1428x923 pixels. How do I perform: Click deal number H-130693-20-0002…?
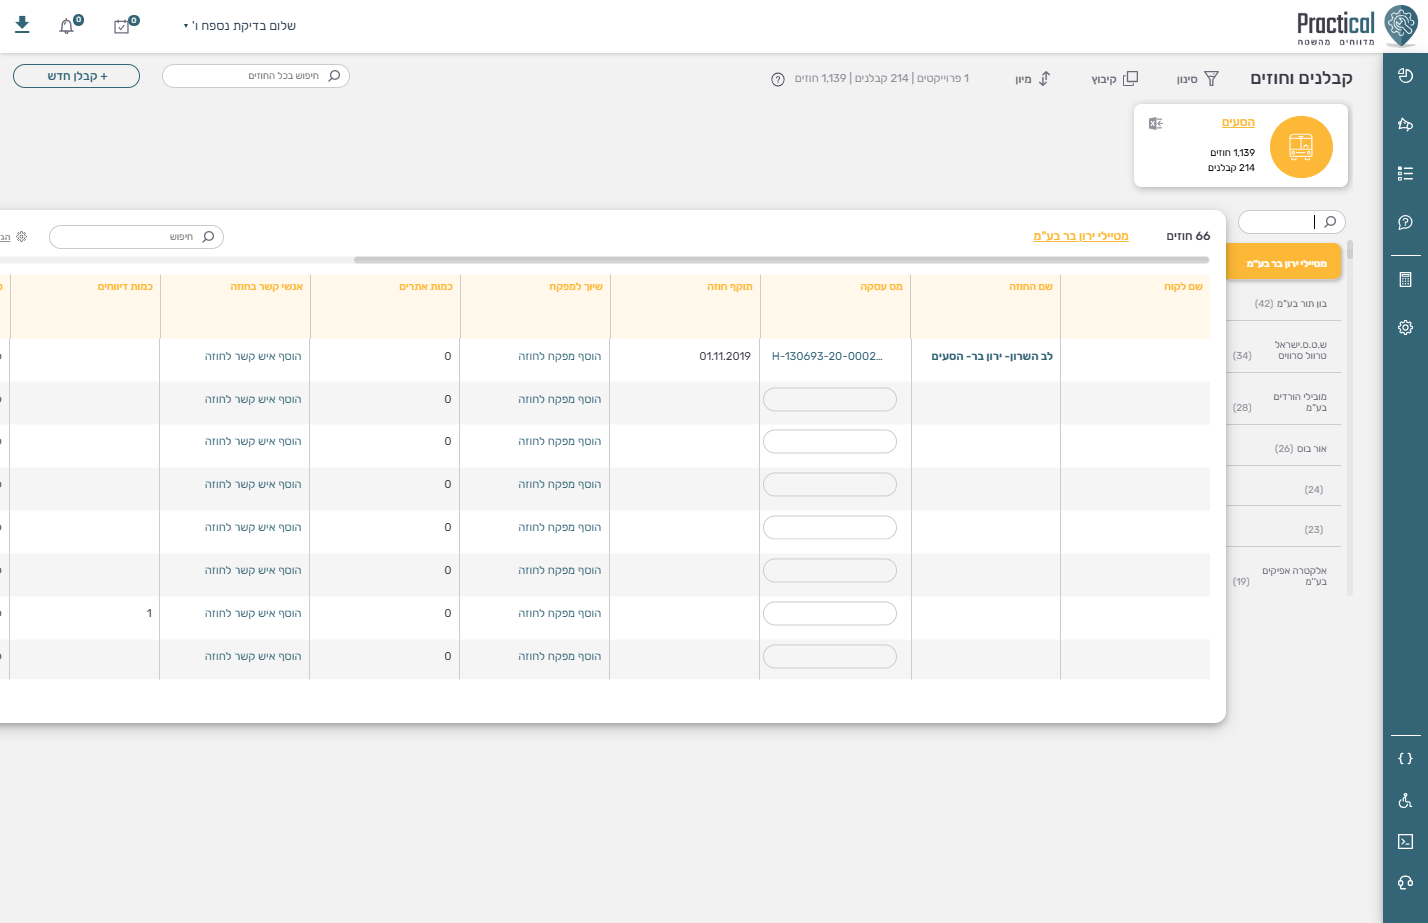coord(827,356)
